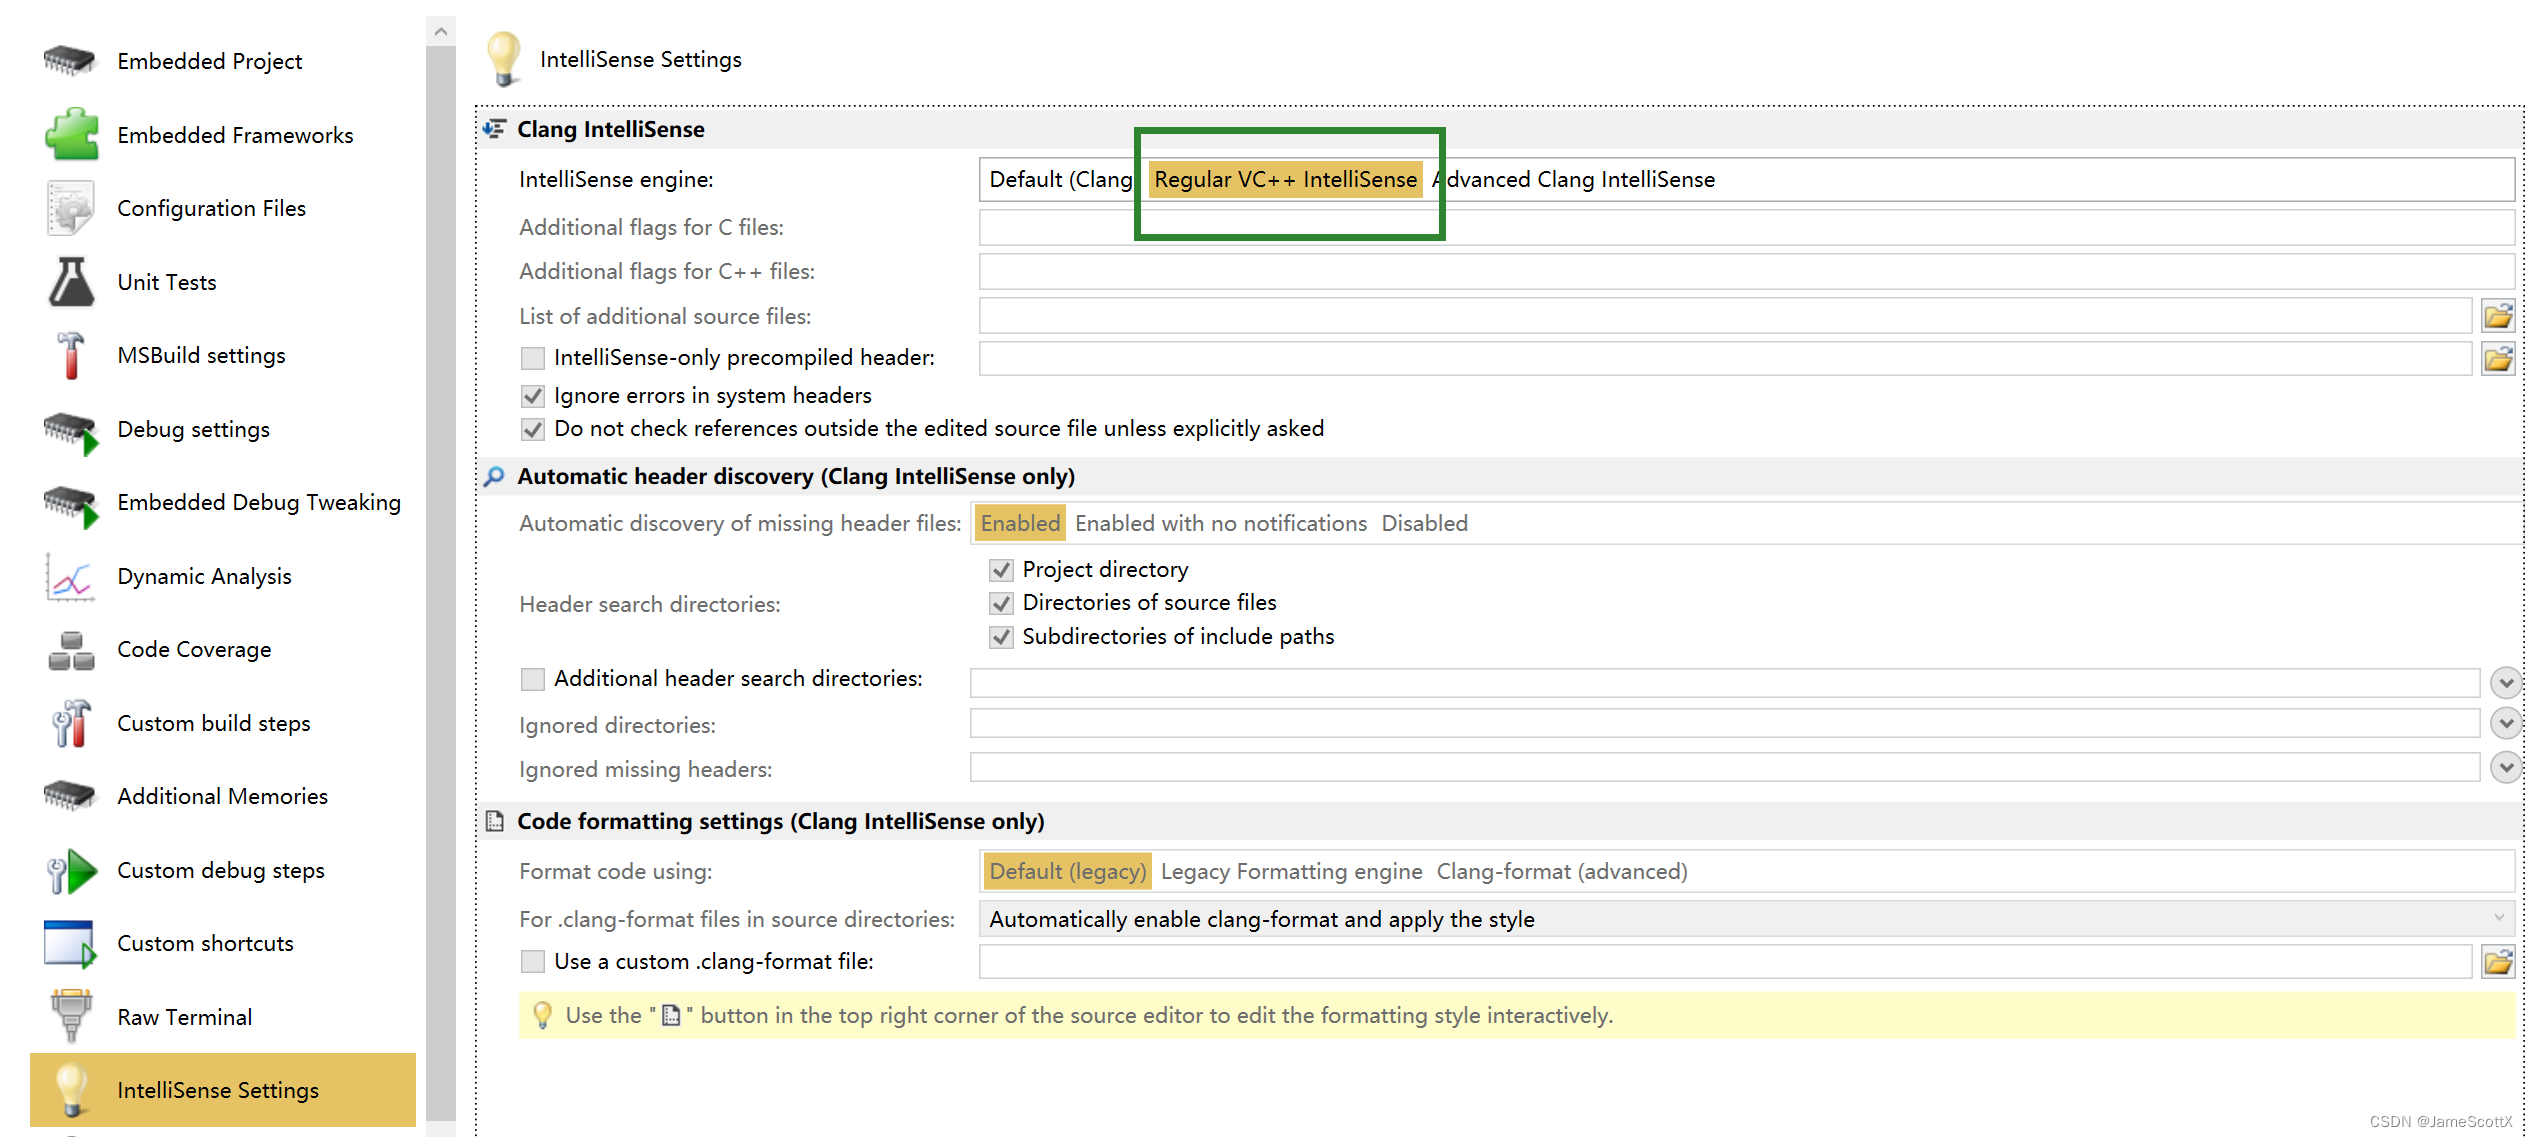Open the Unit Tests flask icon
Screen dimensions: 2528x1137
click(x=70, y=282)
